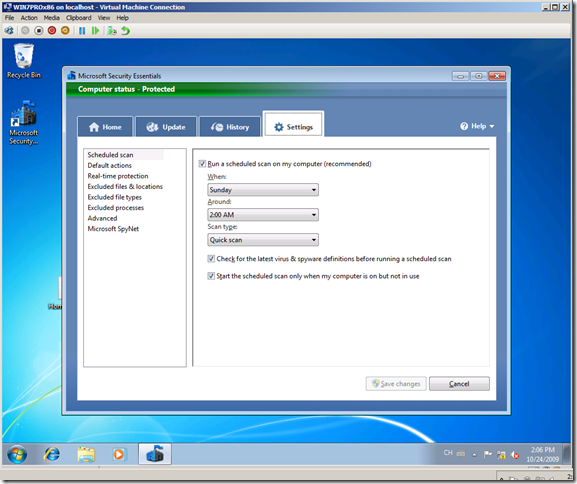Viewport: 577px width, 484px height.
Task: Open Internet Explorer from the taskbar
Action: tap(52, 455)
